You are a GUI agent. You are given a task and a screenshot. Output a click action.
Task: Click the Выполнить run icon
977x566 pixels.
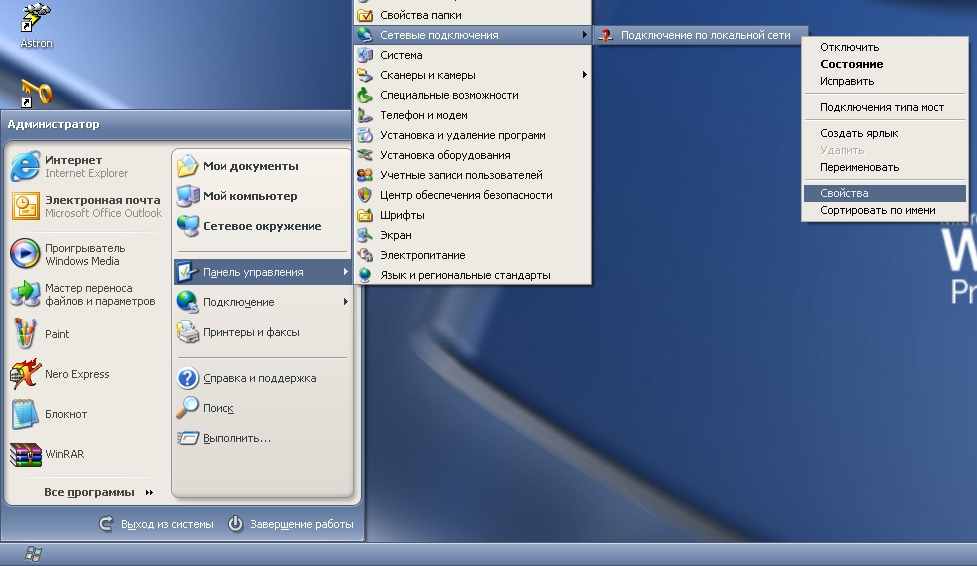[187, 438]
